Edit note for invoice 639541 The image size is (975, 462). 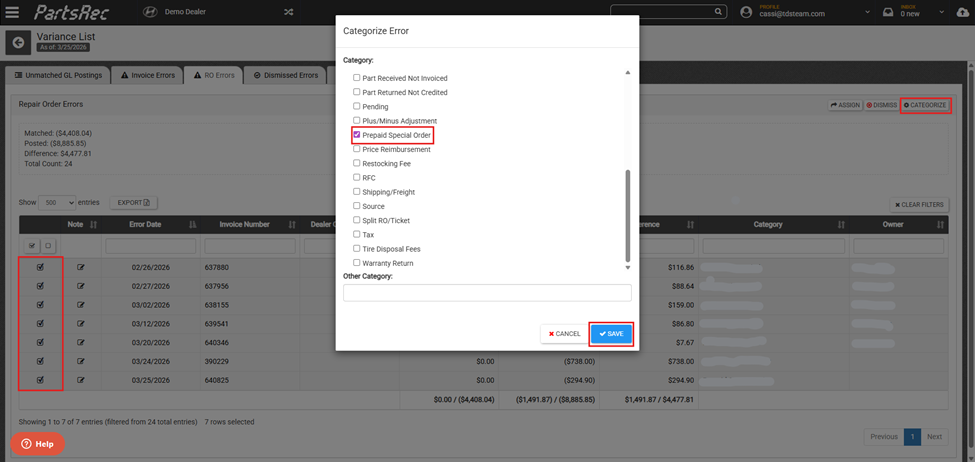80,324
